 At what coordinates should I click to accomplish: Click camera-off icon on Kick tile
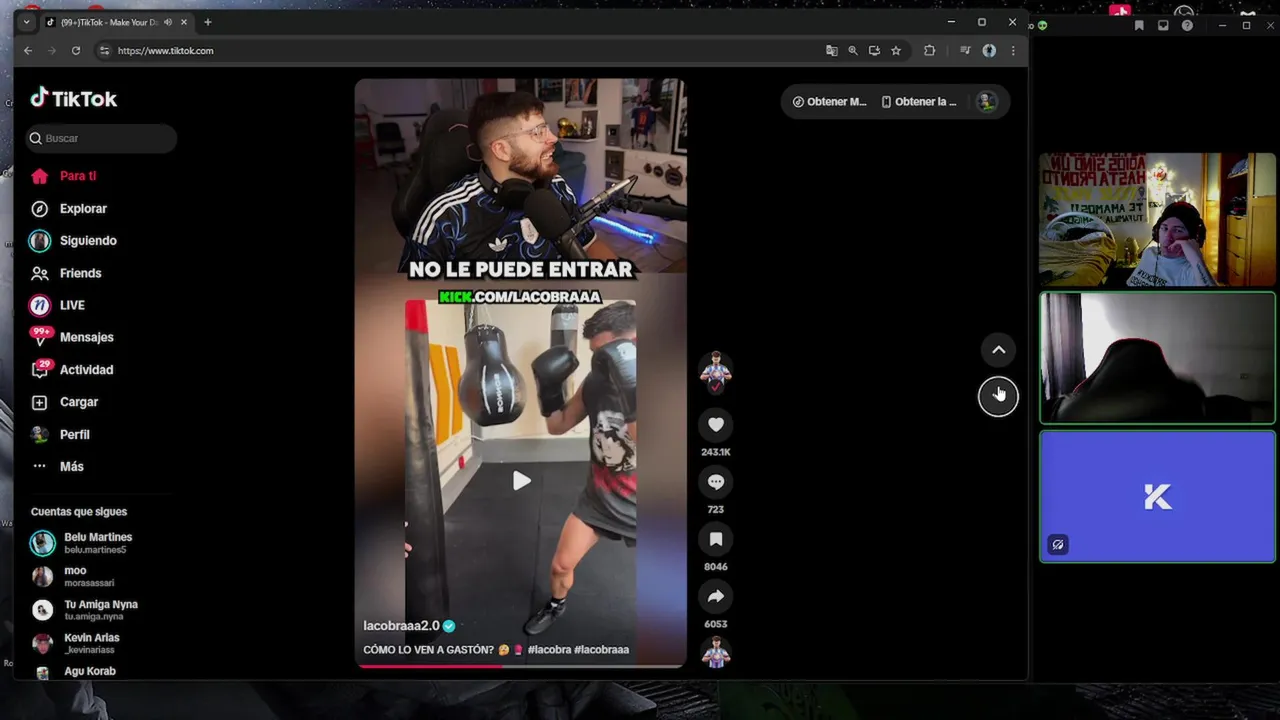1058,545
